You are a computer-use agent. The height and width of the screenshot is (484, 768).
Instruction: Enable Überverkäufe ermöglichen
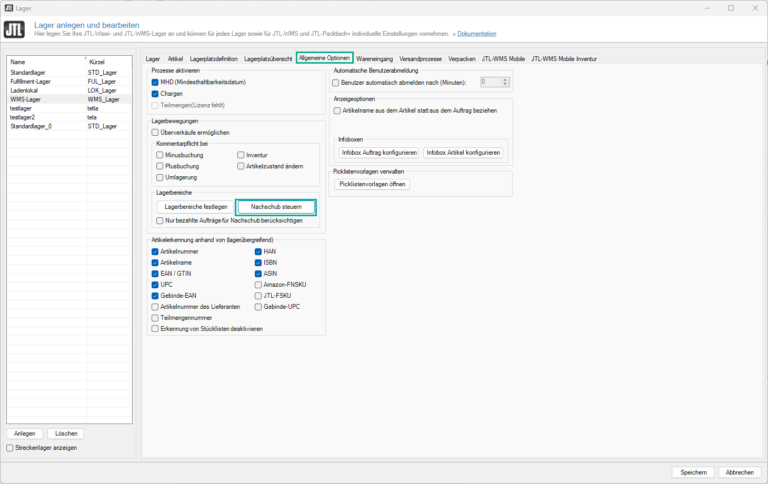pos(155,132)
